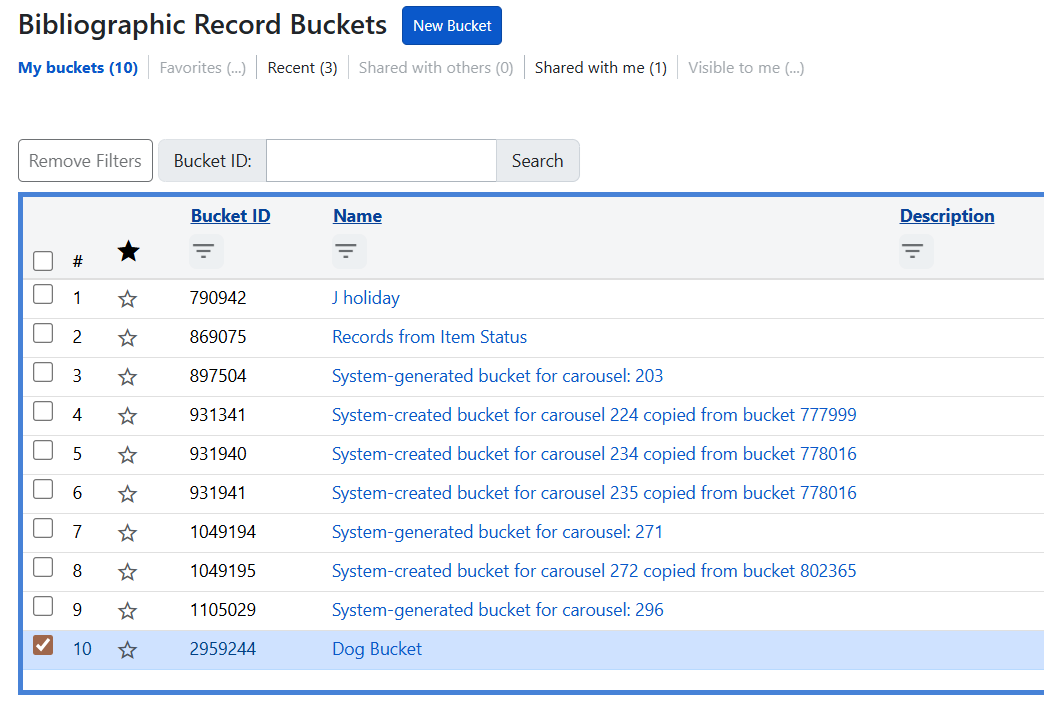Image resolution: width=1044 pixels, height=714 pixels.
Task: Click the star column header icon
Action: (x=128, y=251)
